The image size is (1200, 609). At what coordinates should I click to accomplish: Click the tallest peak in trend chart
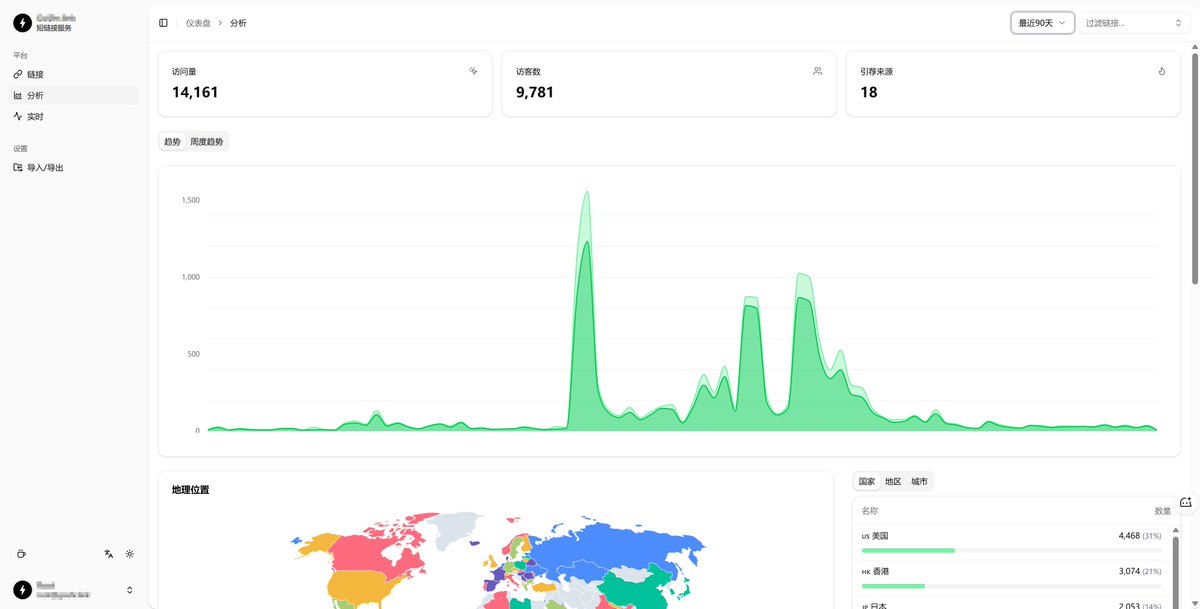(586, 193)
